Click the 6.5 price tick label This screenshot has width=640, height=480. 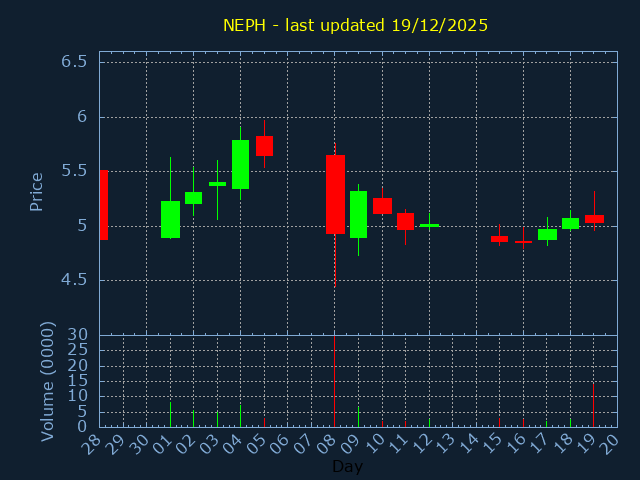tap(74, 62)
